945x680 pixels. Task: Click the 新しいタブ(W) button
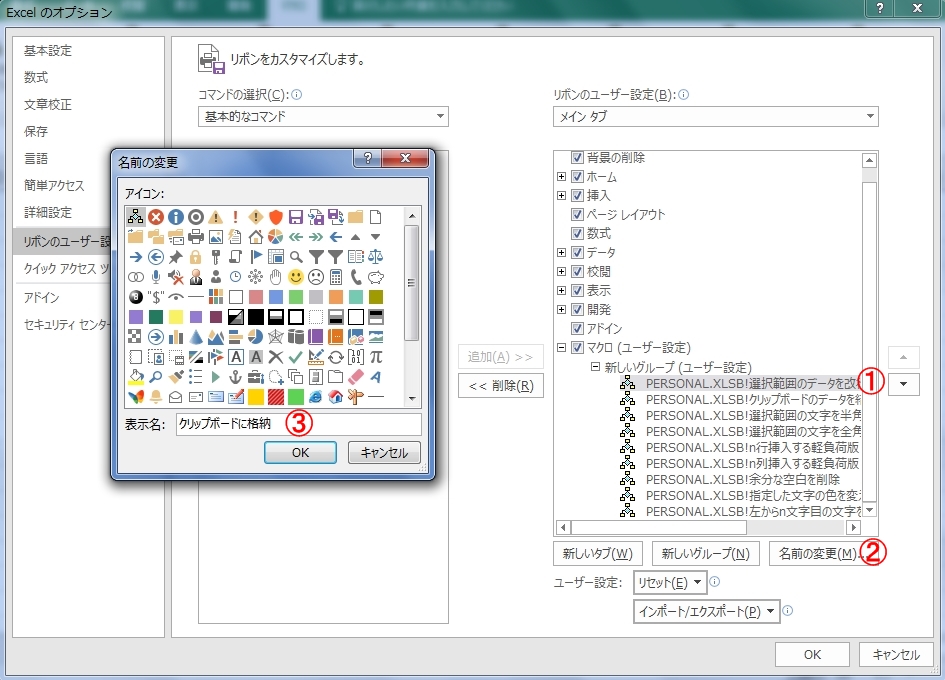click(597, 553)
